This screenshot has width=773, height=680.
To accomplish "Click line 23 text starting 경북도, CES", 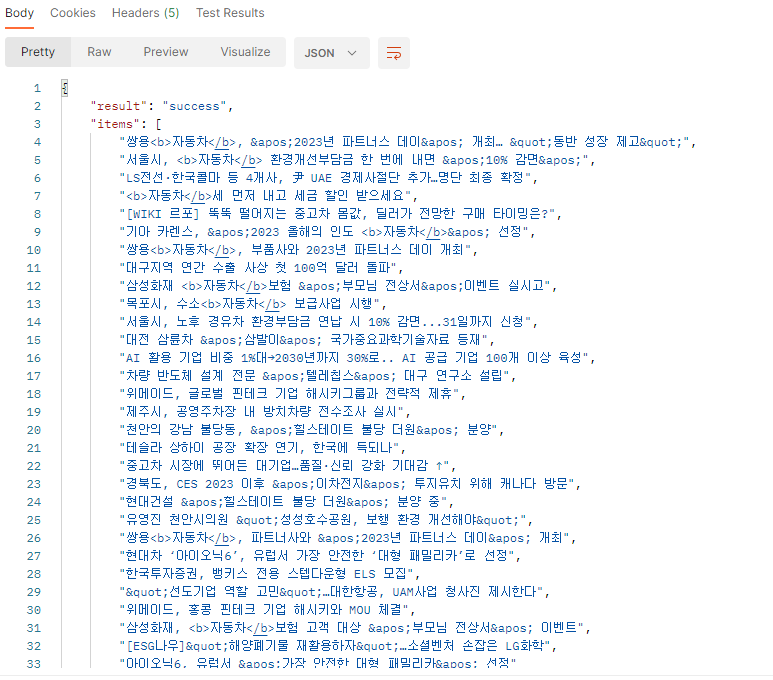I will (347, 484).
